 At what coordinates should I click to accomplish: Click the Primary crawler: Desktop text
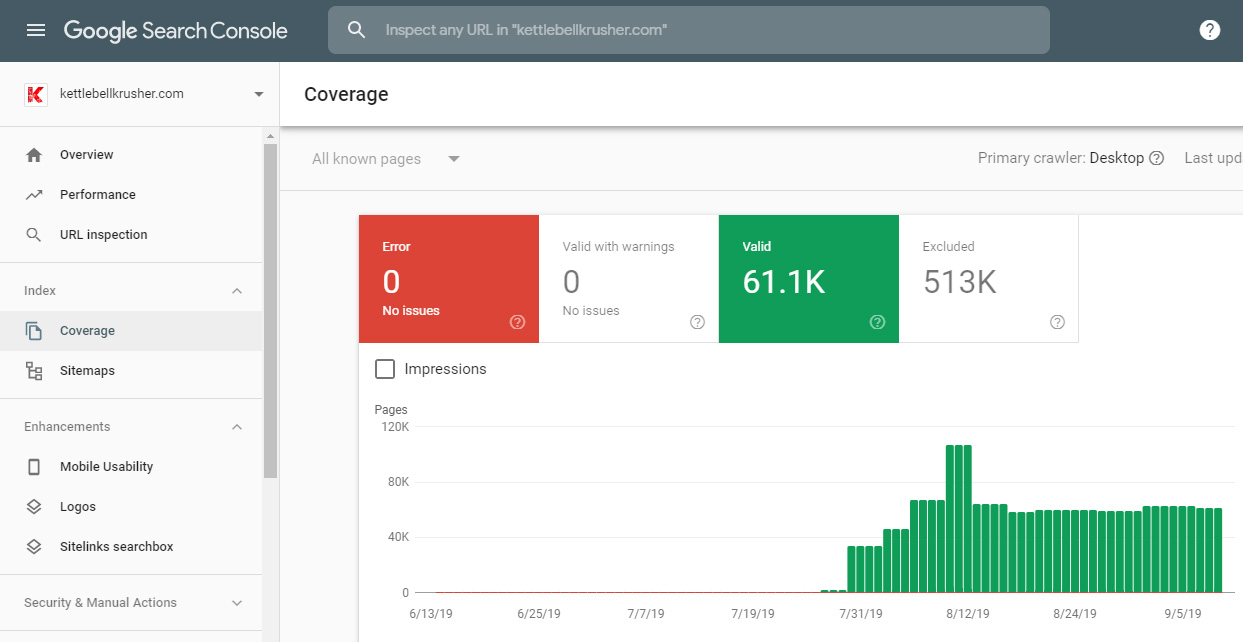(x=1061, y=158)
